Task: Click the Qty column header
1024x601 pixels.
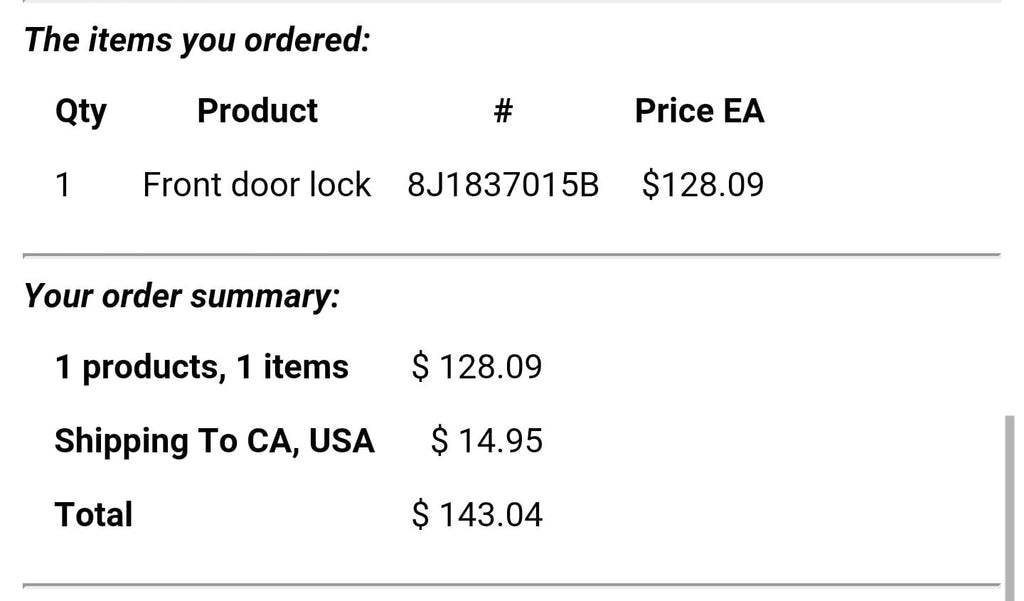Action: [81, 112]
